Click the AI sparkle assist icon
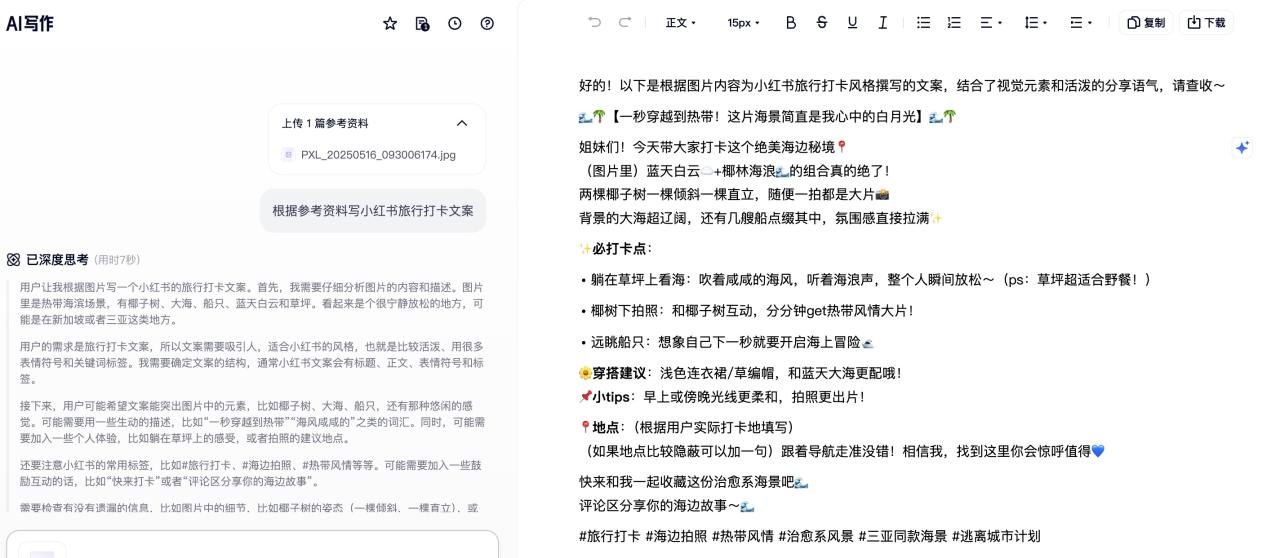 click(1242, 147)
